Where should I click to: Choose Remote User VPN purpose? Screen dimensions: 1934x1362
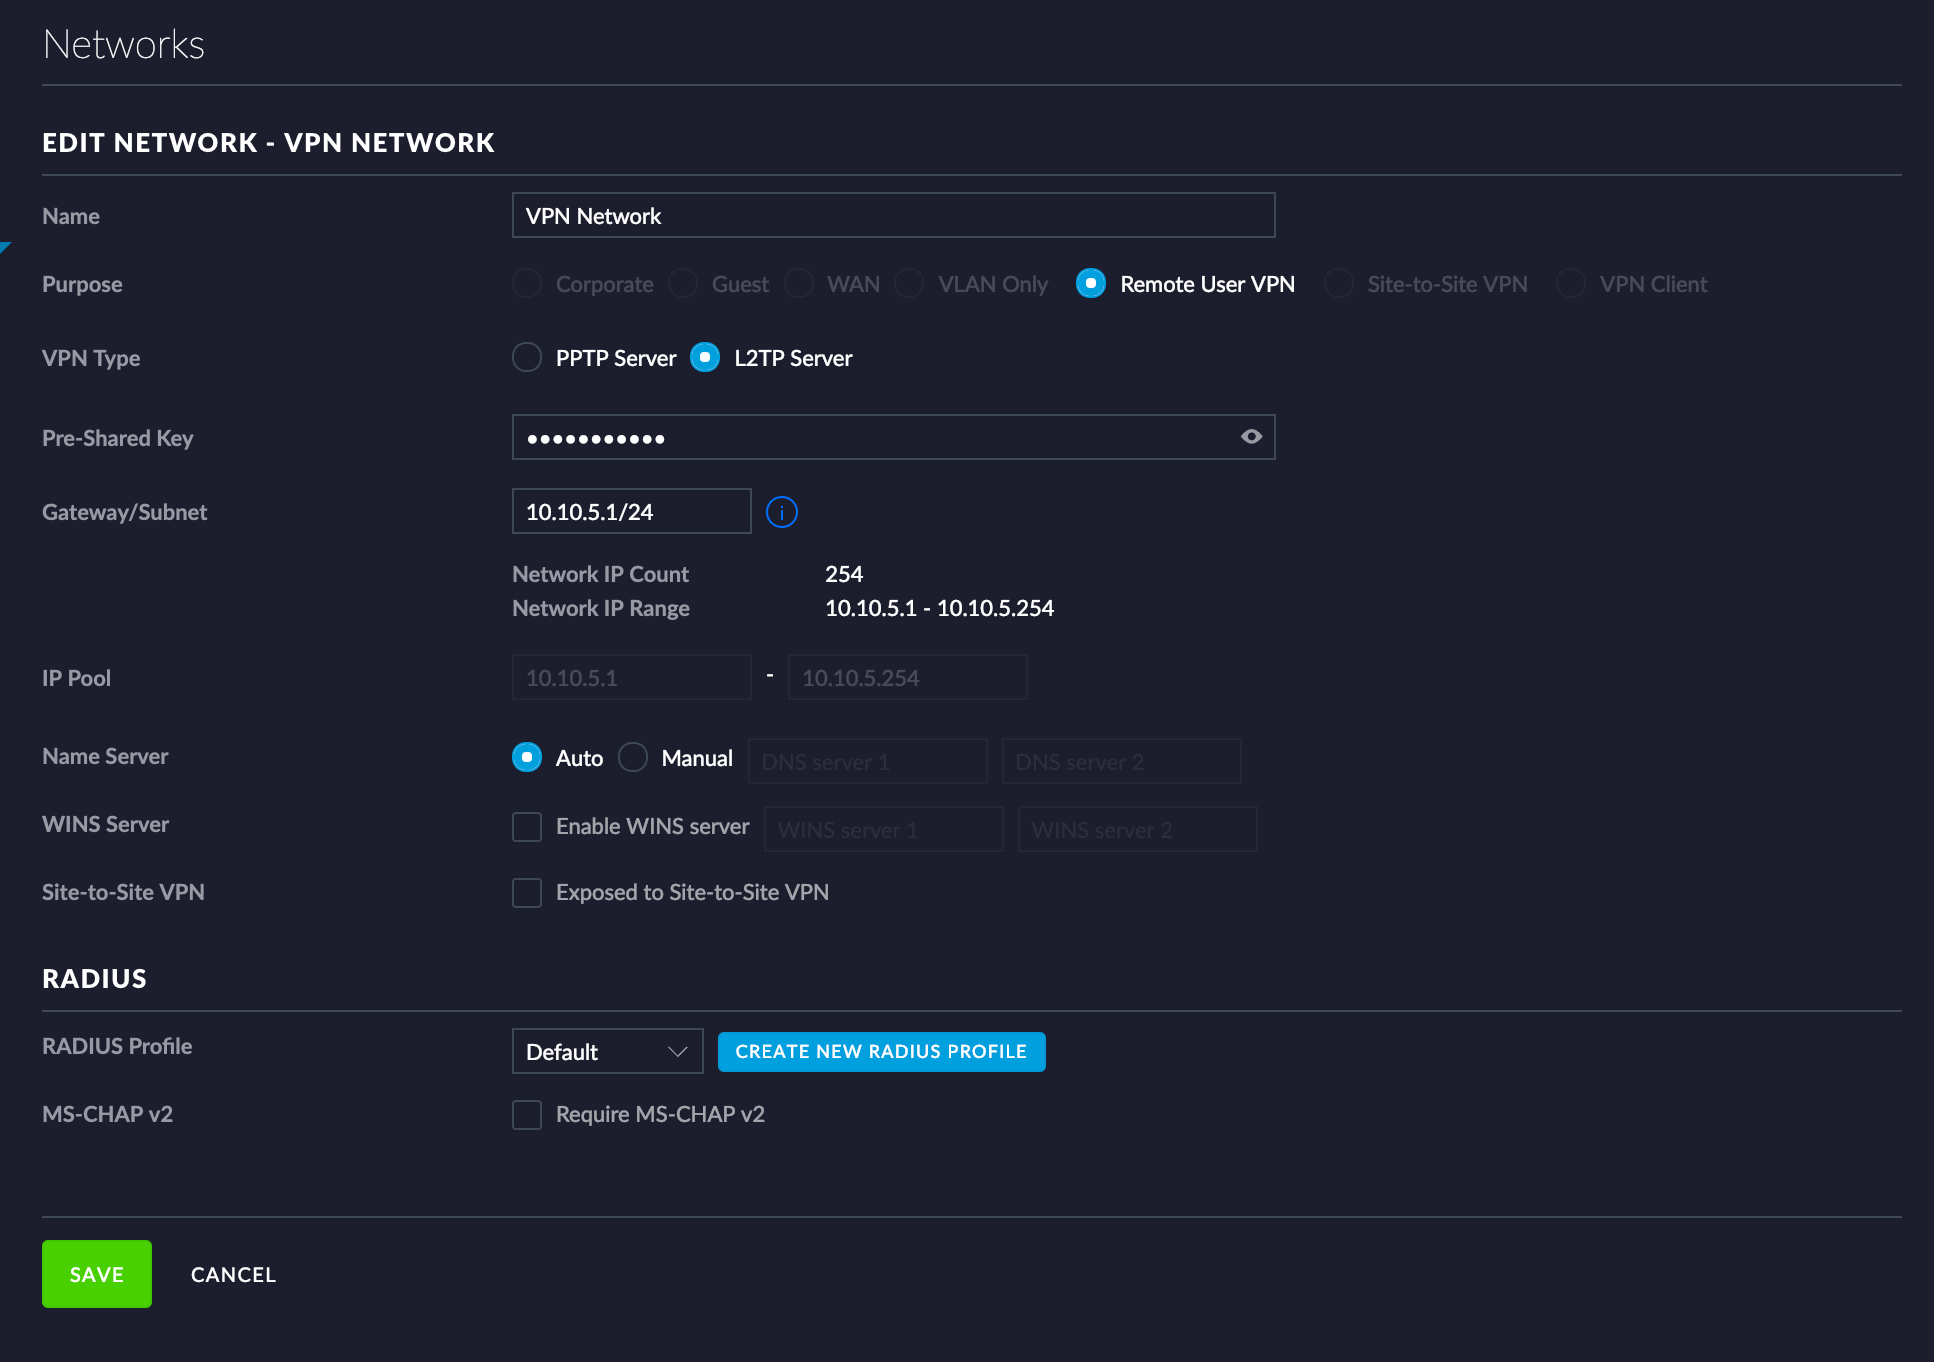tap(1090, 284)
